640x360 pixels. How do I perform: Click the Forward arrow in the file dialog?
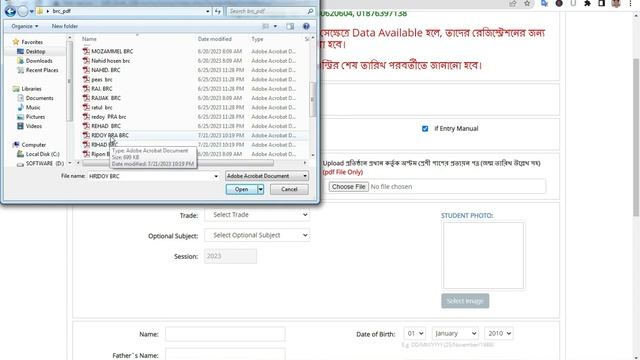click(x=23, y=11)
